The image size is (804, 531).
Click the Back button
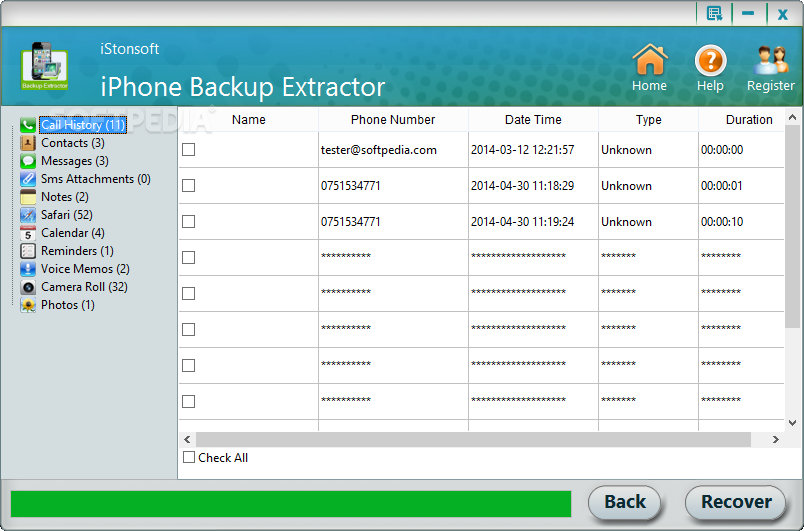[x=625, y=502]
